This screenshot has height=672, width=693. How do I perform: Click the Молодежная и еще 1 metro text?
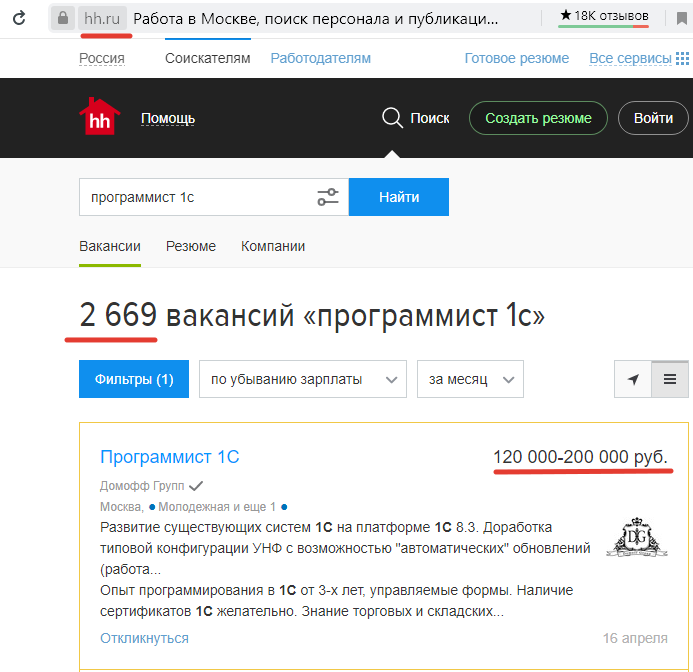point(217,507)
